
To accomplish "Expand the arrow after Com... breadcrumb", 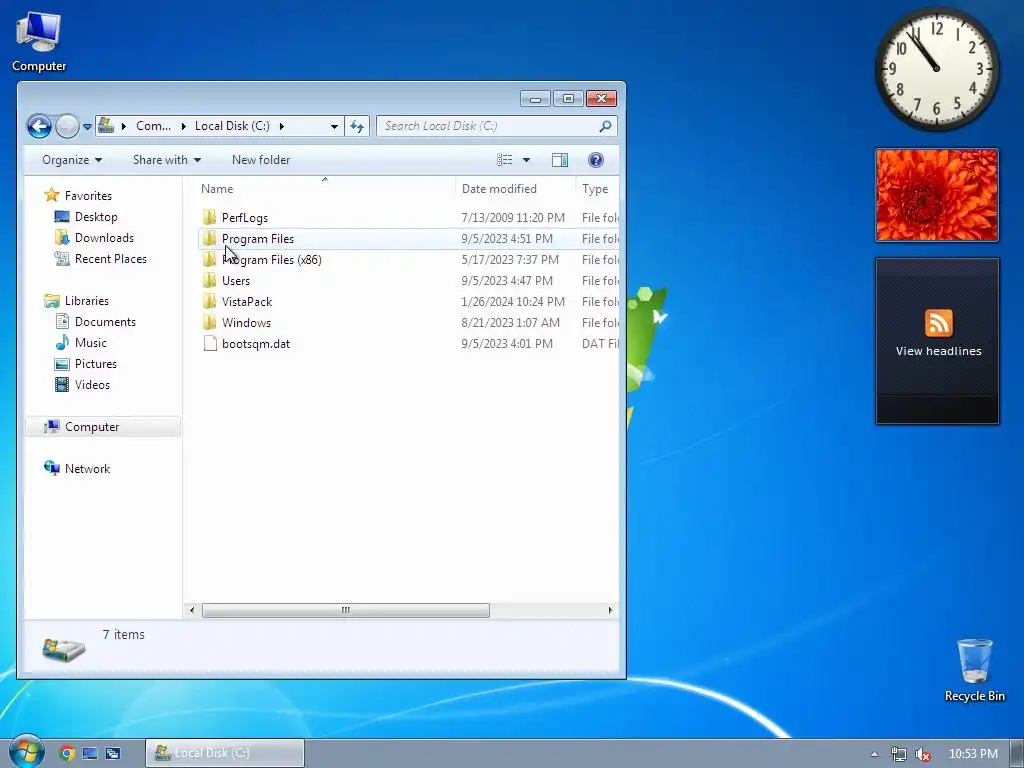I will point(183,126).
